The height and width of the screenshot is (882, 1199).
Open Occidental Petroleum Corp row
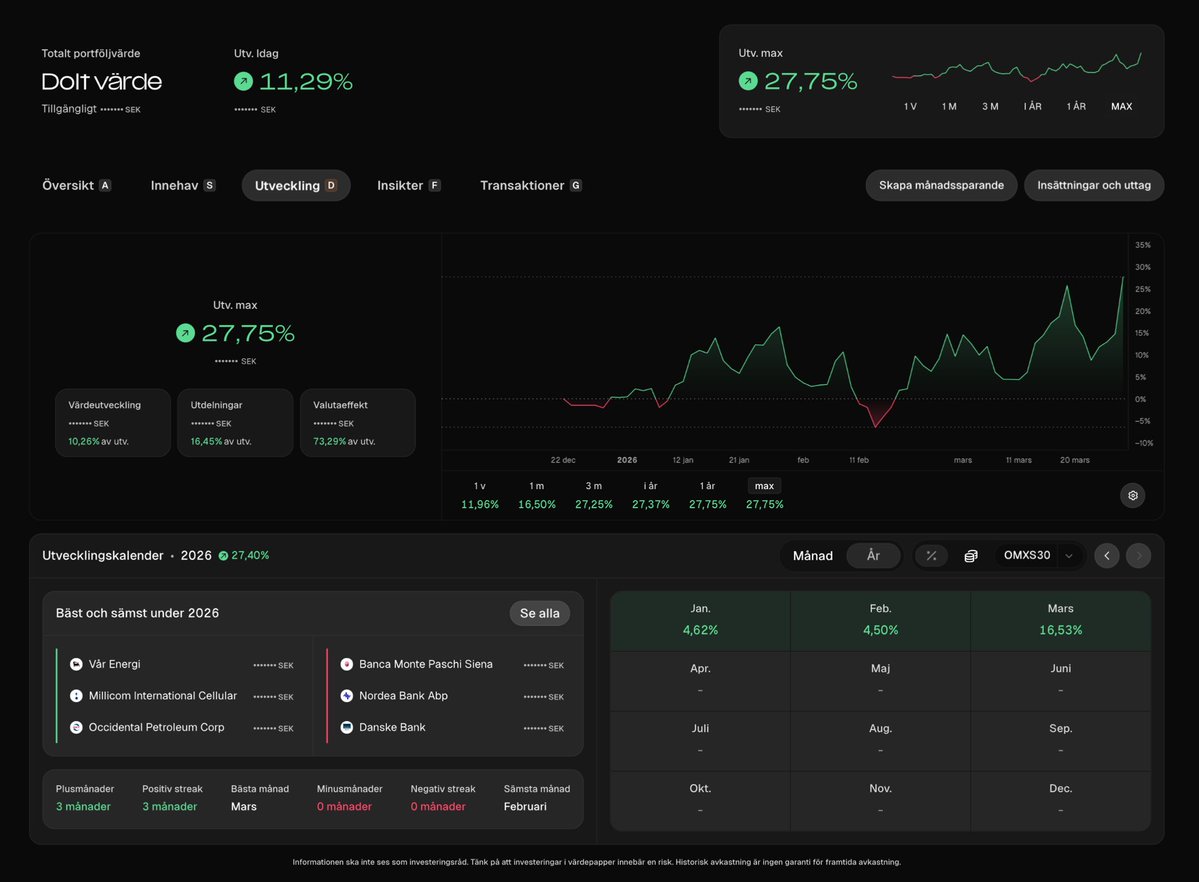[x=182, y=727]
